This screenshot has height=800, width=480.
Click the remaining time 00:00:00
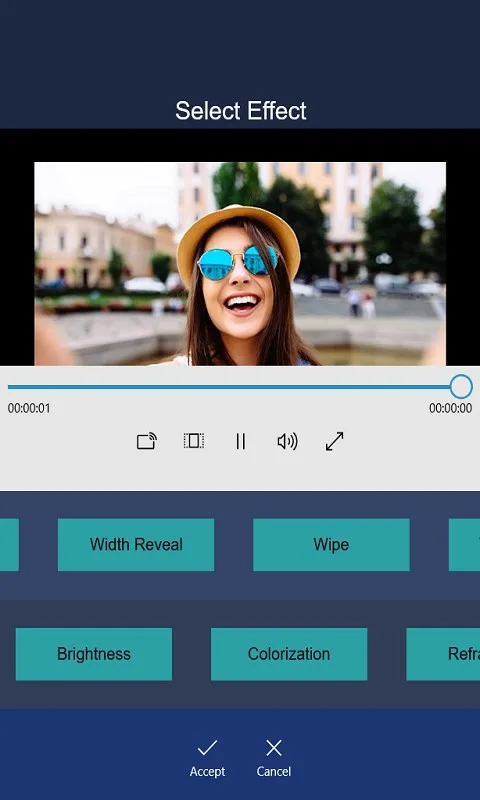tap(450, 408)
